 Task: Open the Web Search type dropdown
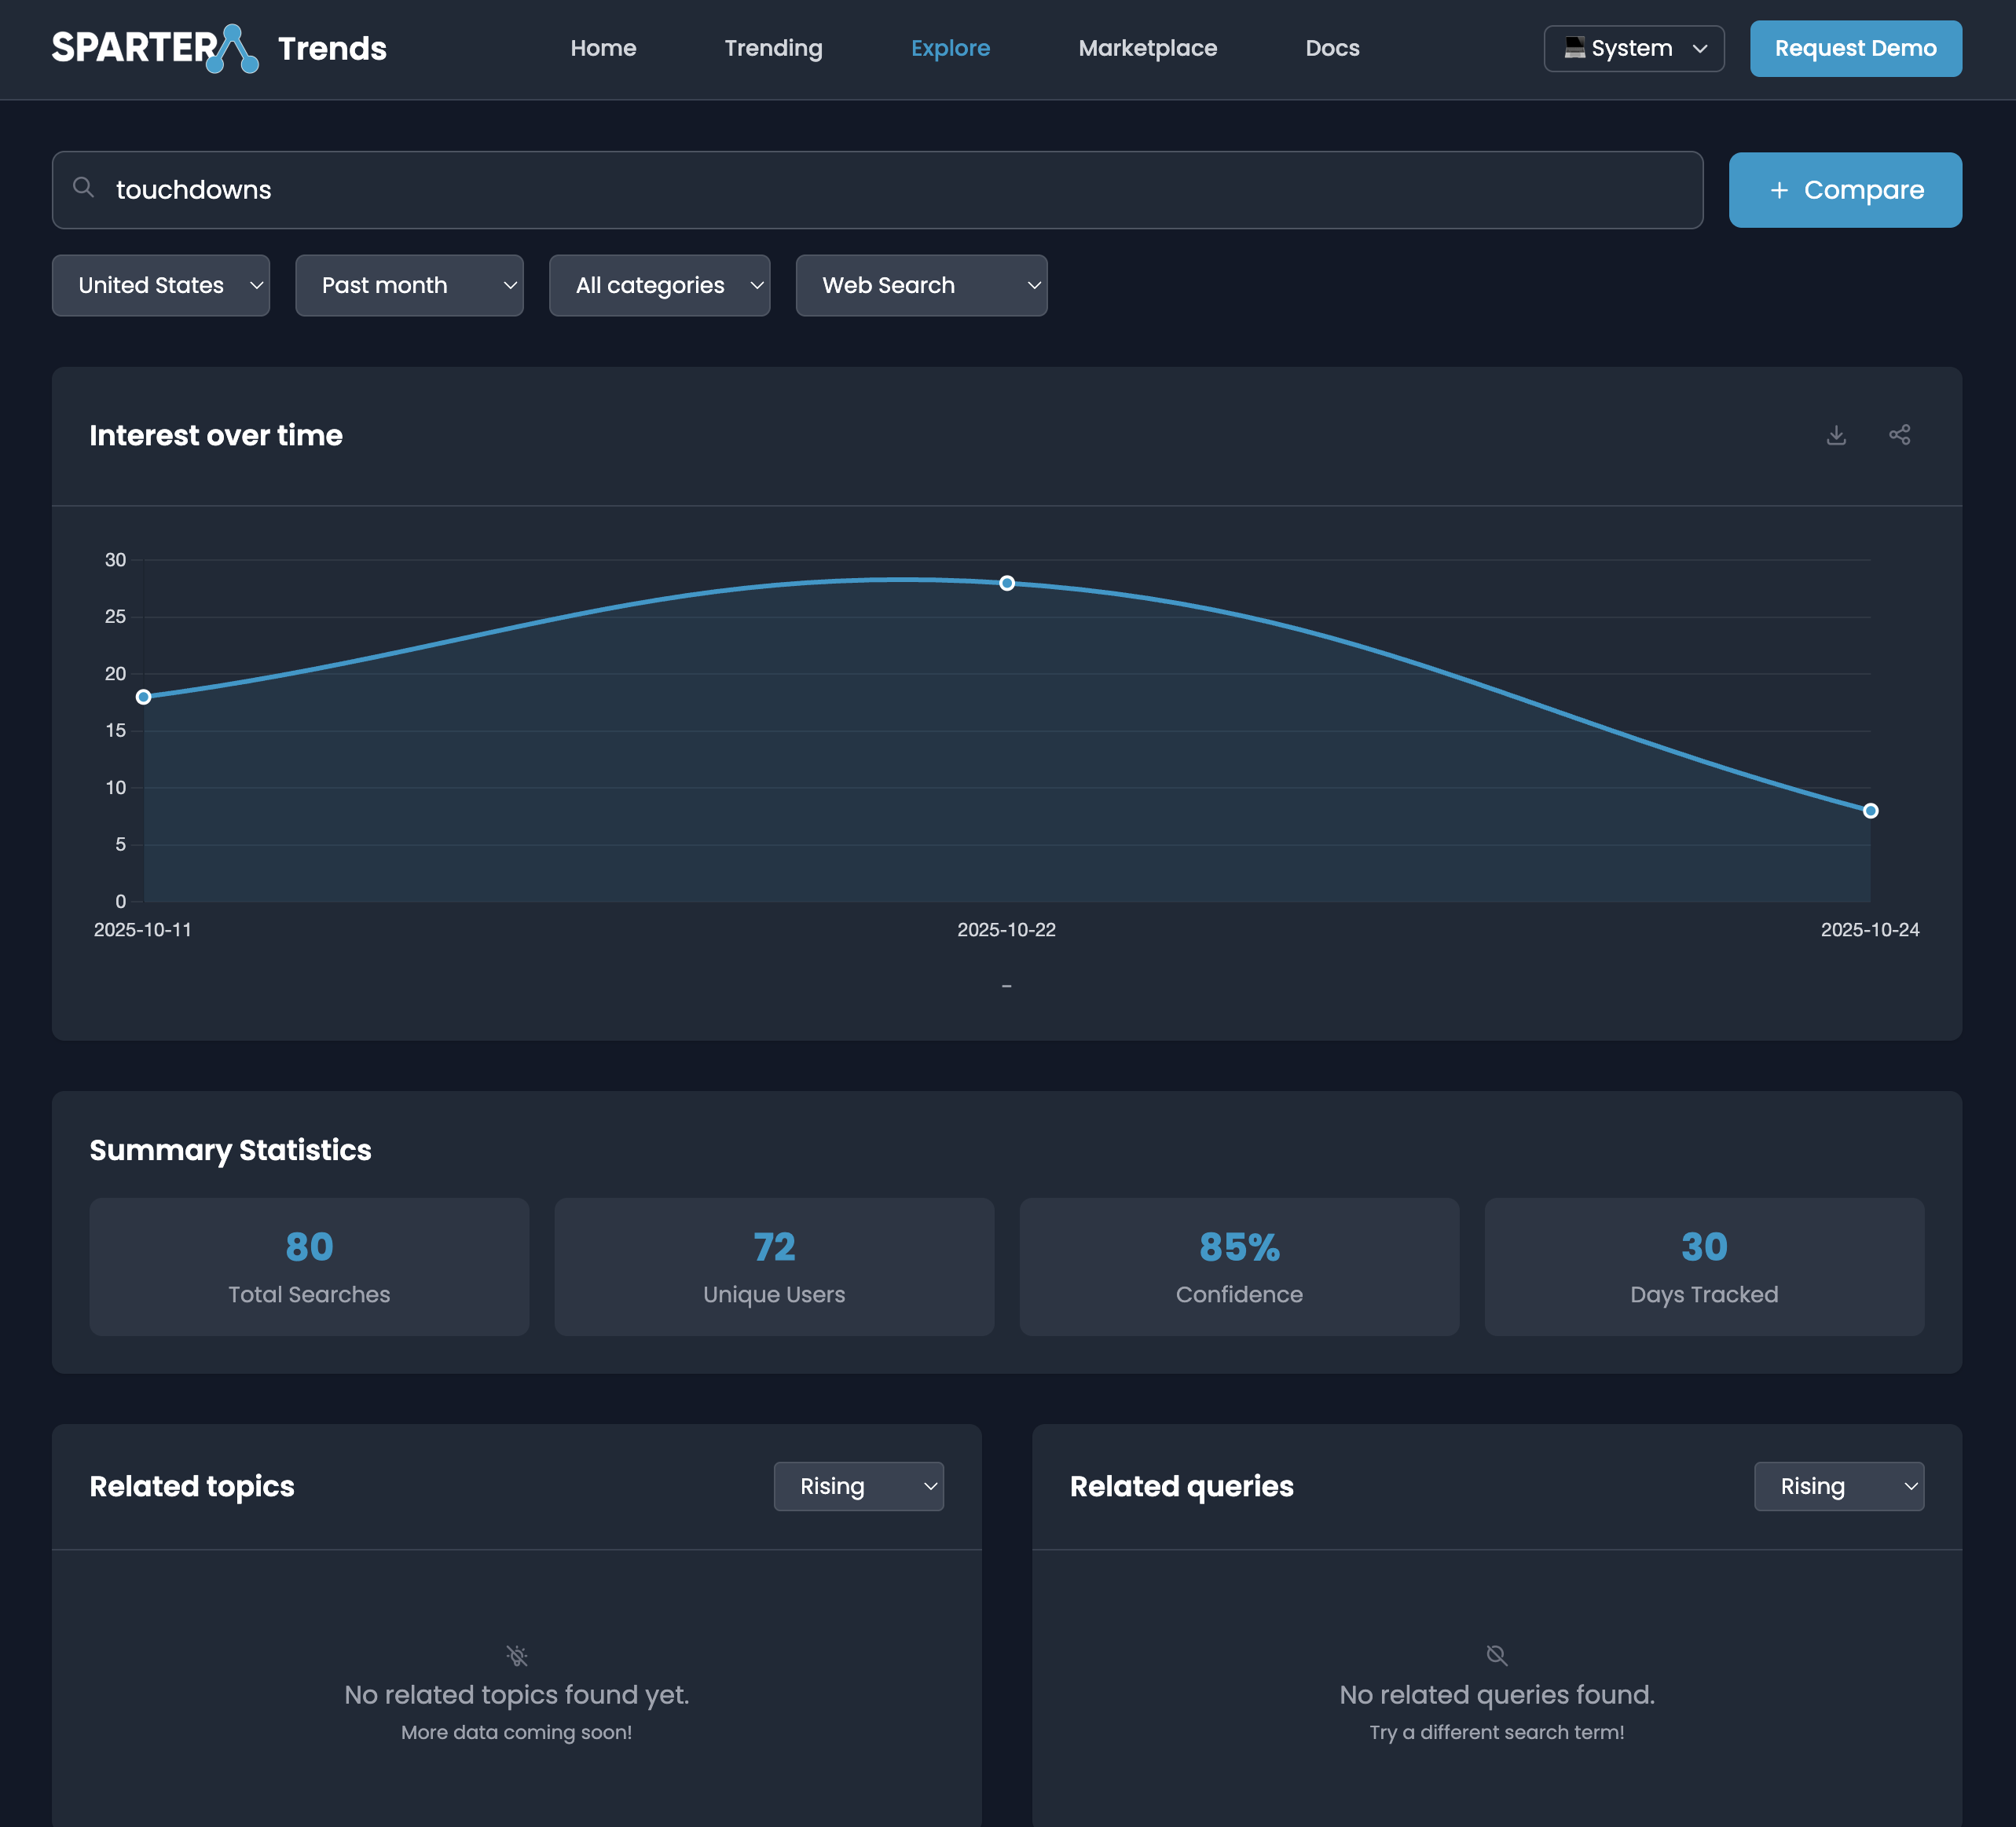920,285
